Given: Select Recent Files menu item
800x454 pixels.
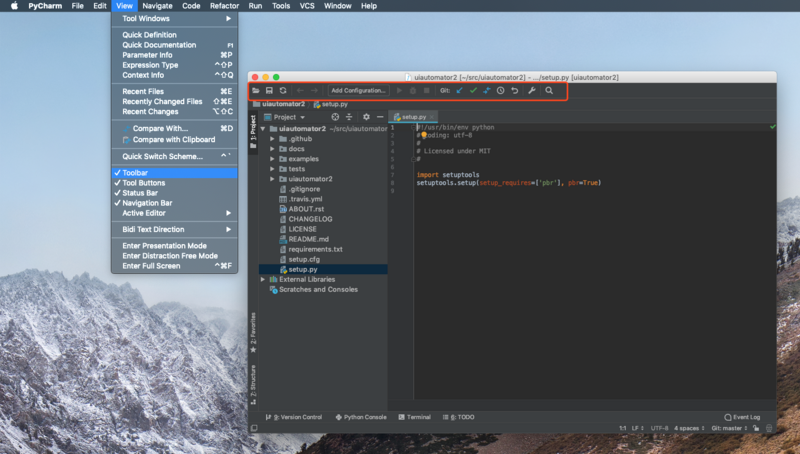Looking at the screenshot, I should click(174, 91).
